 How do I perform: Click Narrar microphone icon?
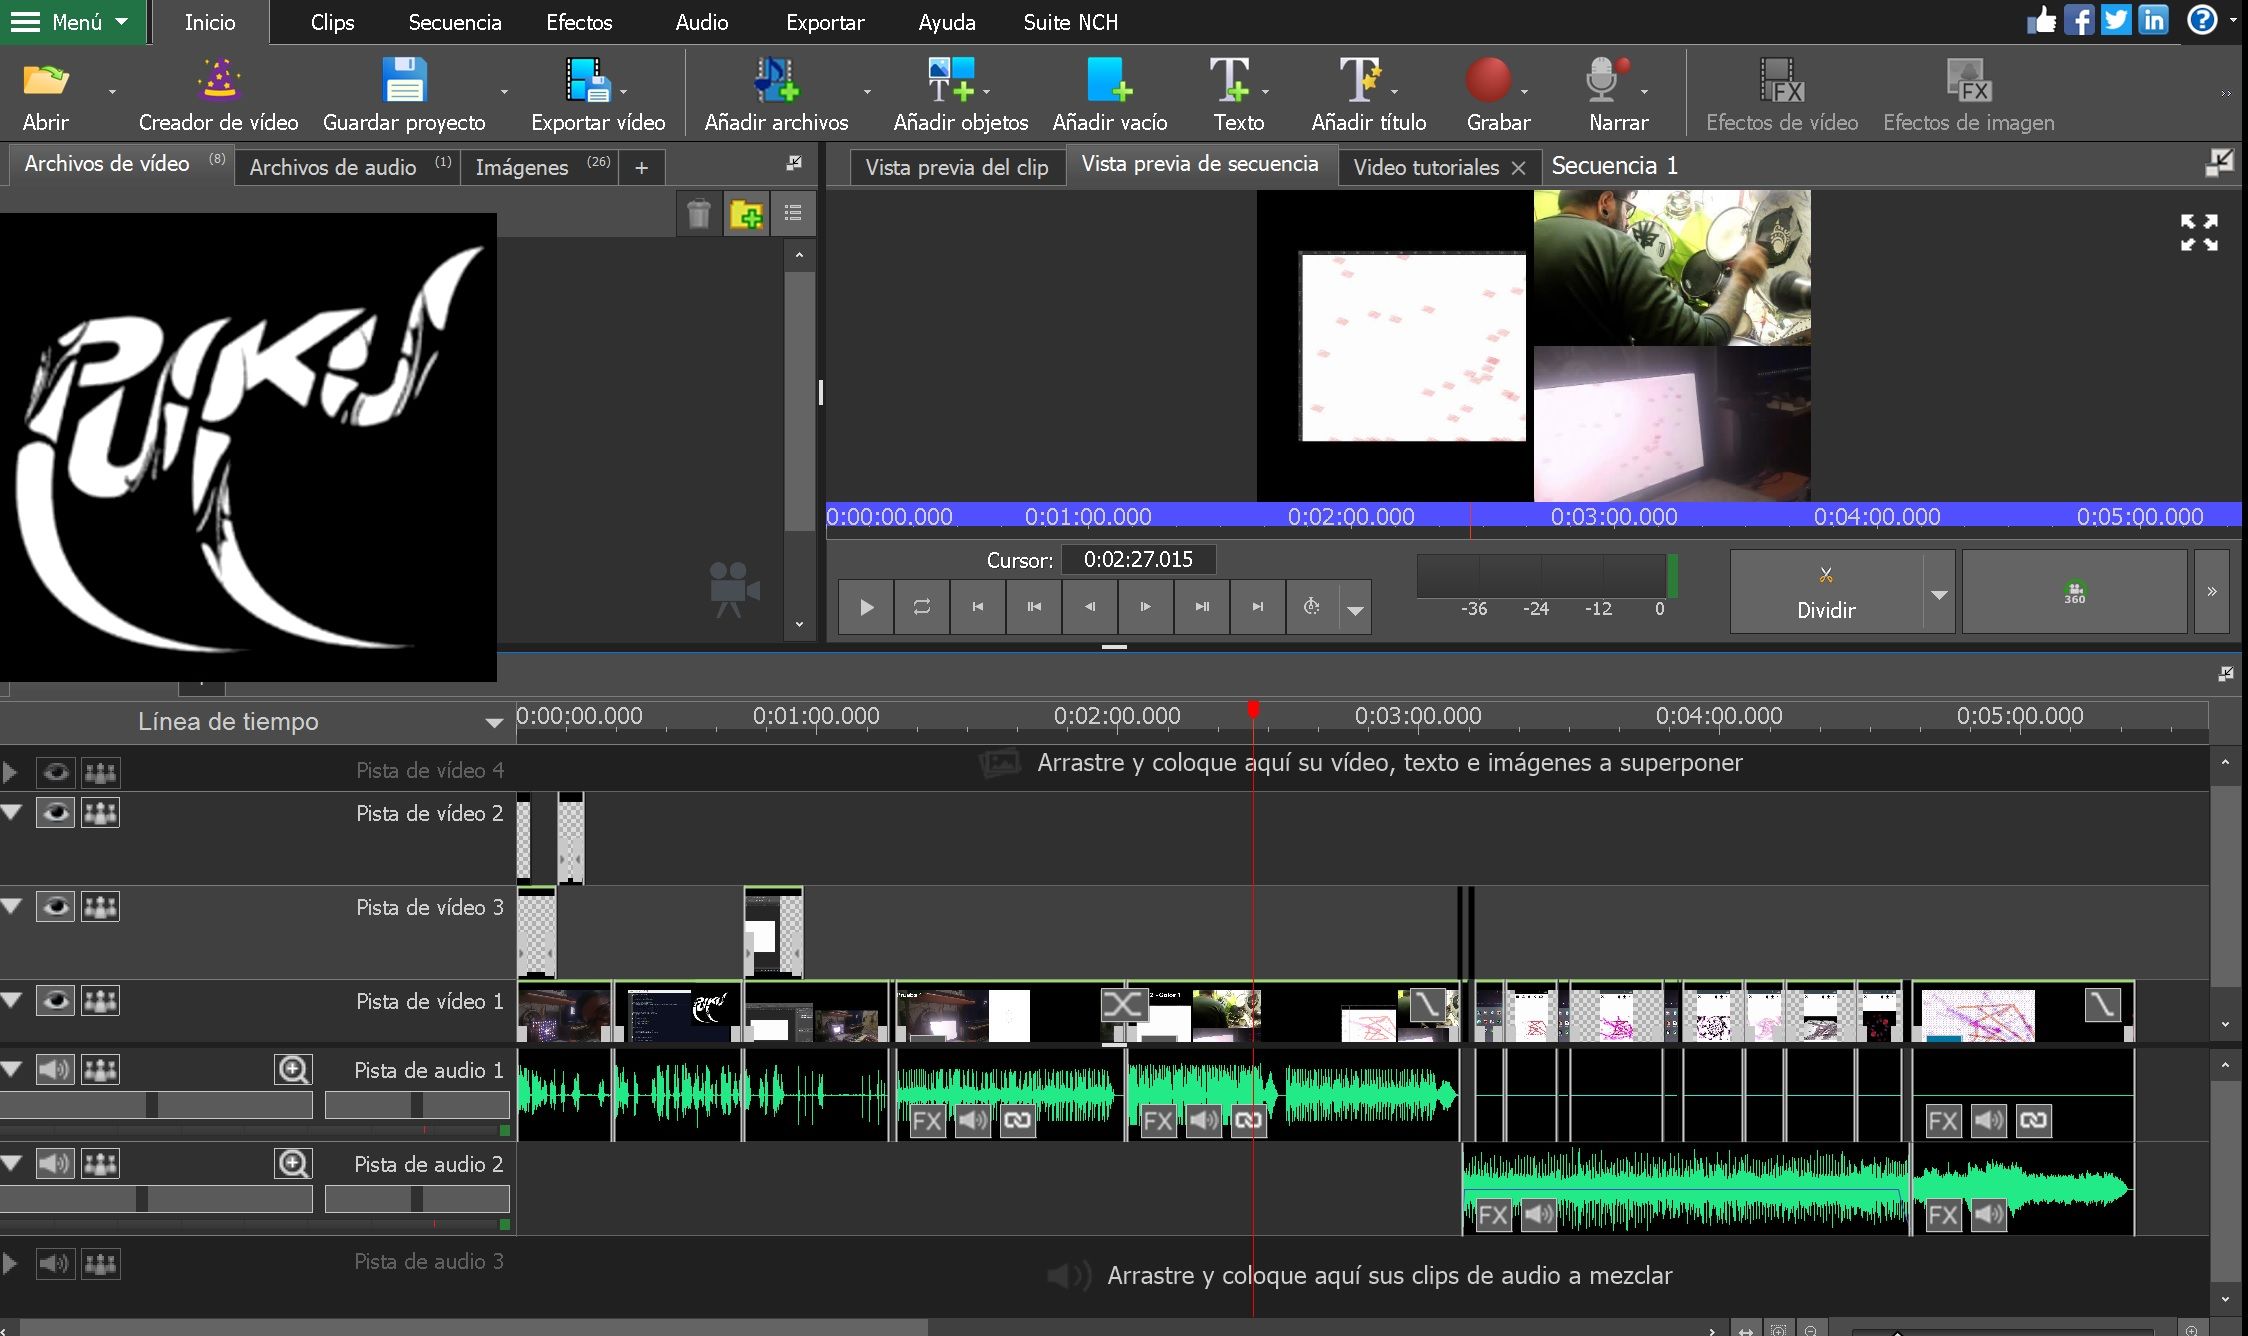tap(1606, 82)
